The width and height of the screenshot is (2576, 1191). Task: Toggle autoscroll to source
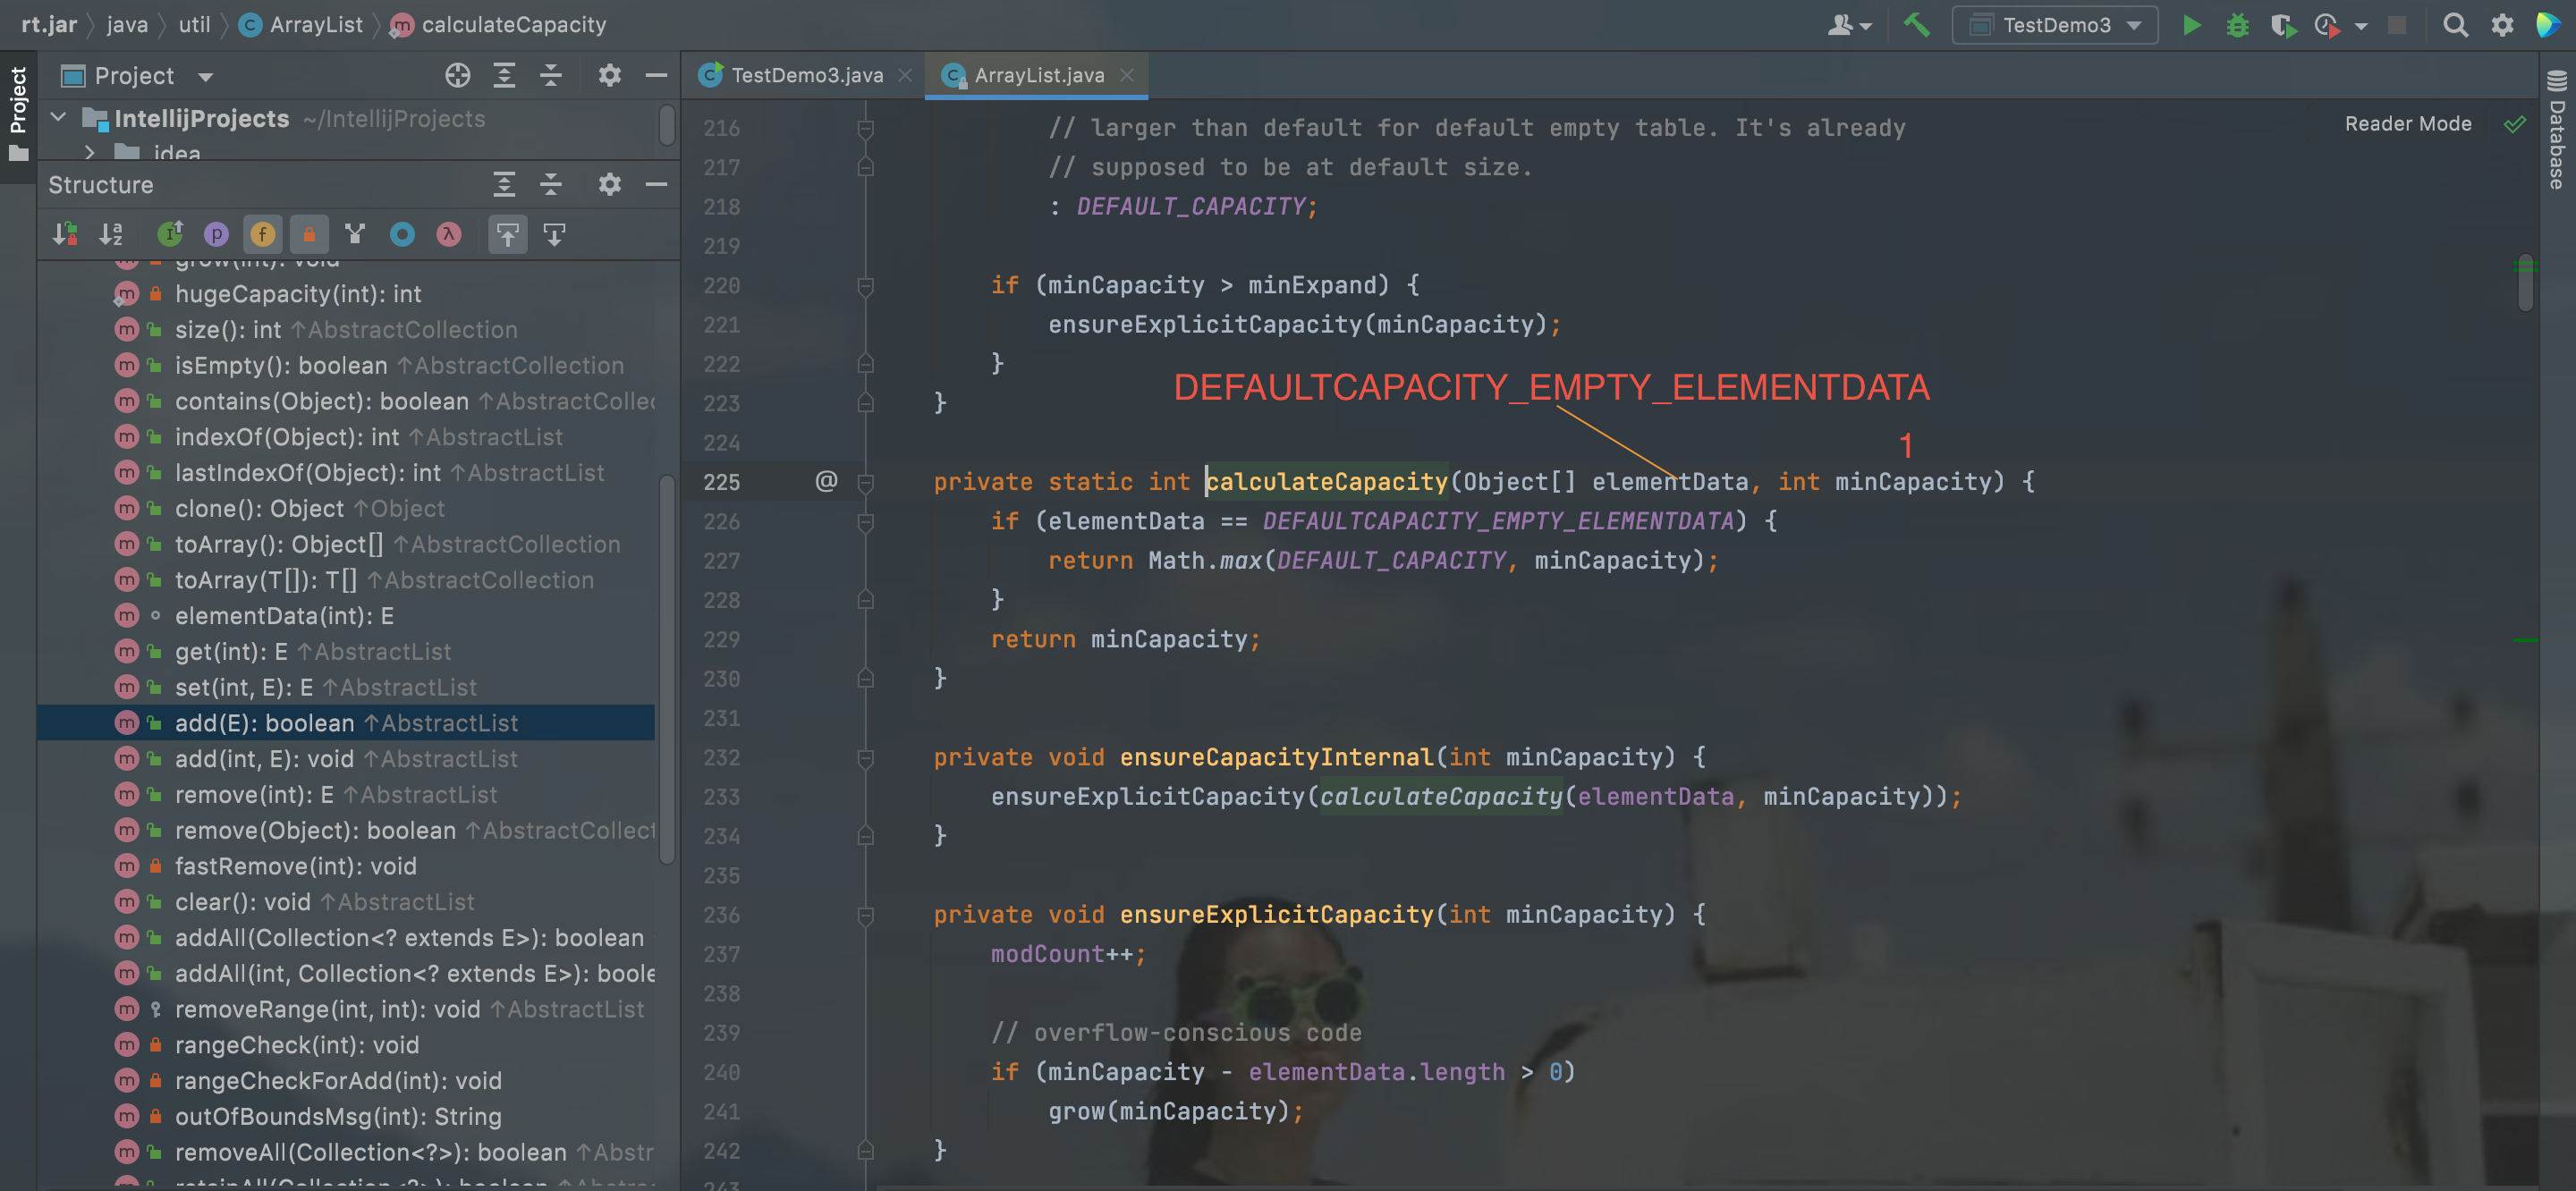508,234
